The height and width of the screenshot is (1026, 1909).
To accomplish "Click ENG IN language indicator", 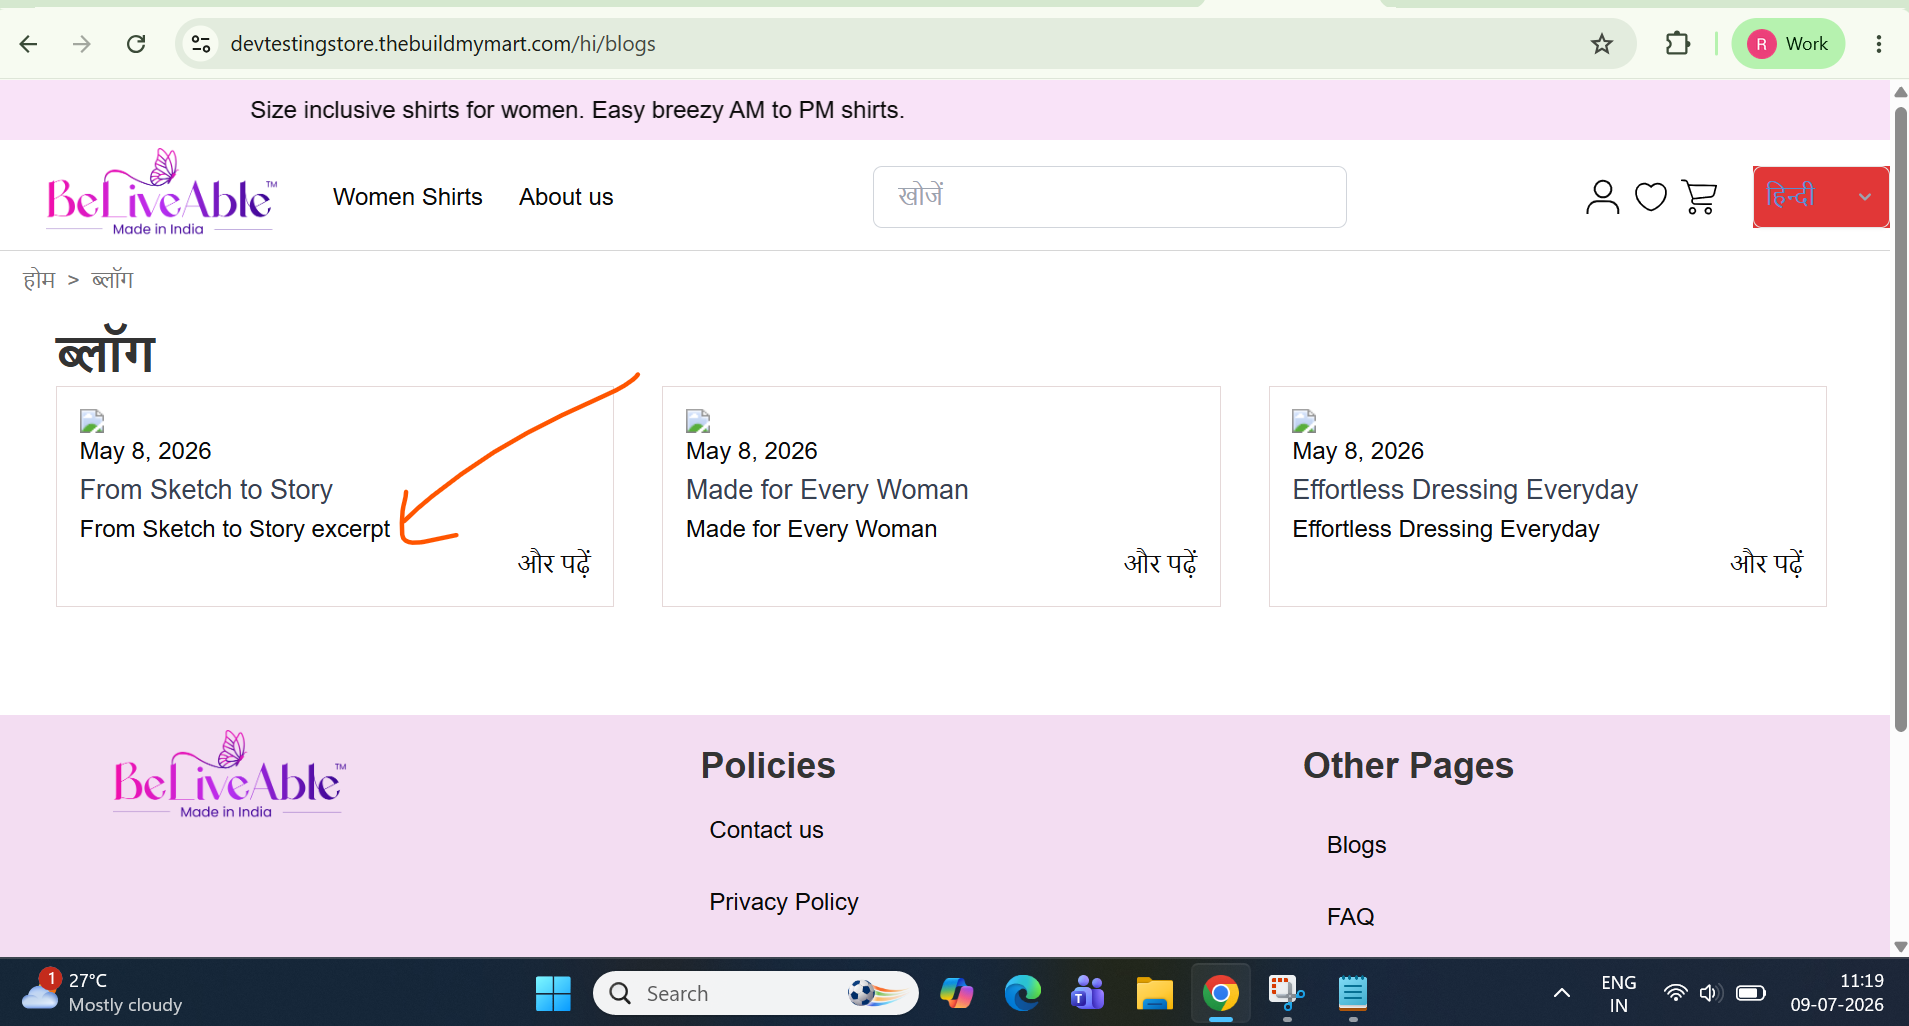I will [x=1618, y=993].
